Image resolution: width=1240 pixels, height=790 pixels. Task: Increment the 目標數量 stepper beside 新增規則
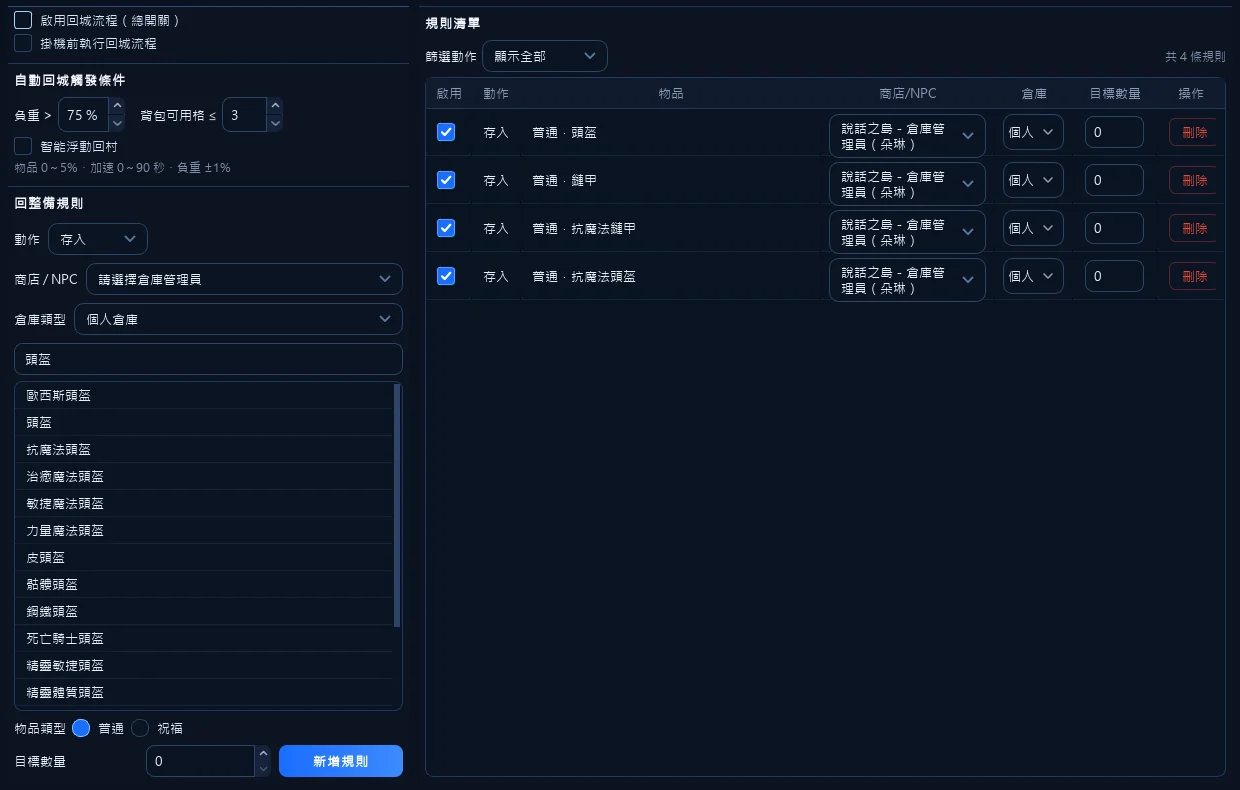pos(263,753)
